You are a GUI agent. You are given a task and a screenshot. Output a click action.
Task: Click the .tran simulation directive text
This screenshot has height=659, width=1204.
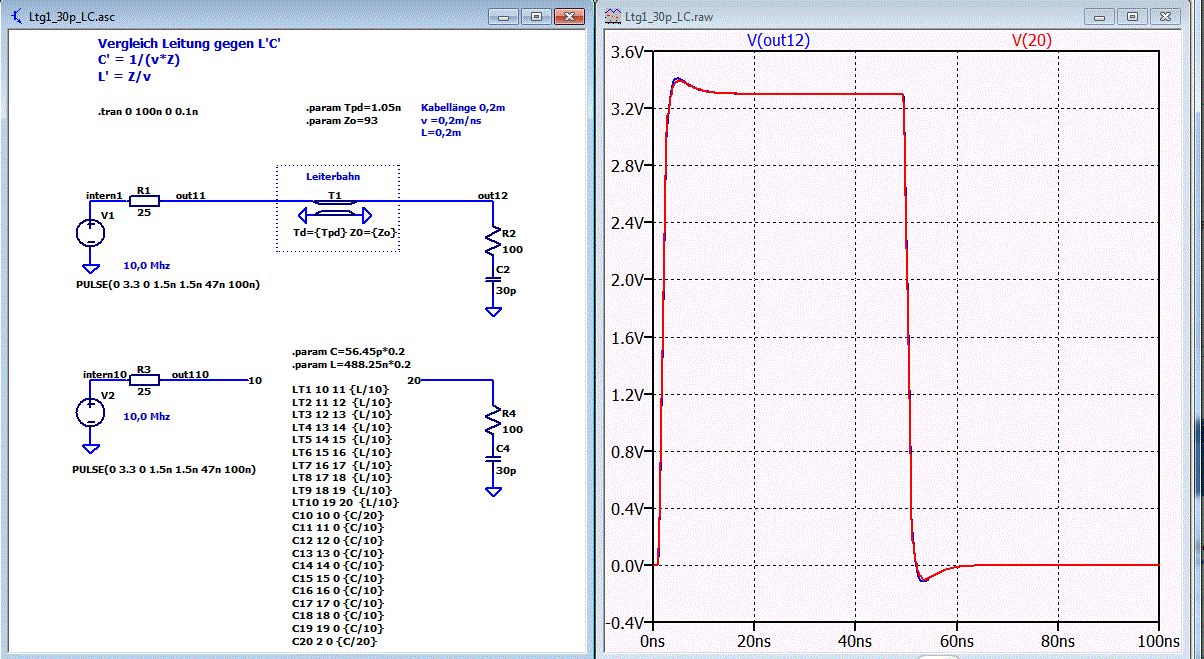pos(148,113)
